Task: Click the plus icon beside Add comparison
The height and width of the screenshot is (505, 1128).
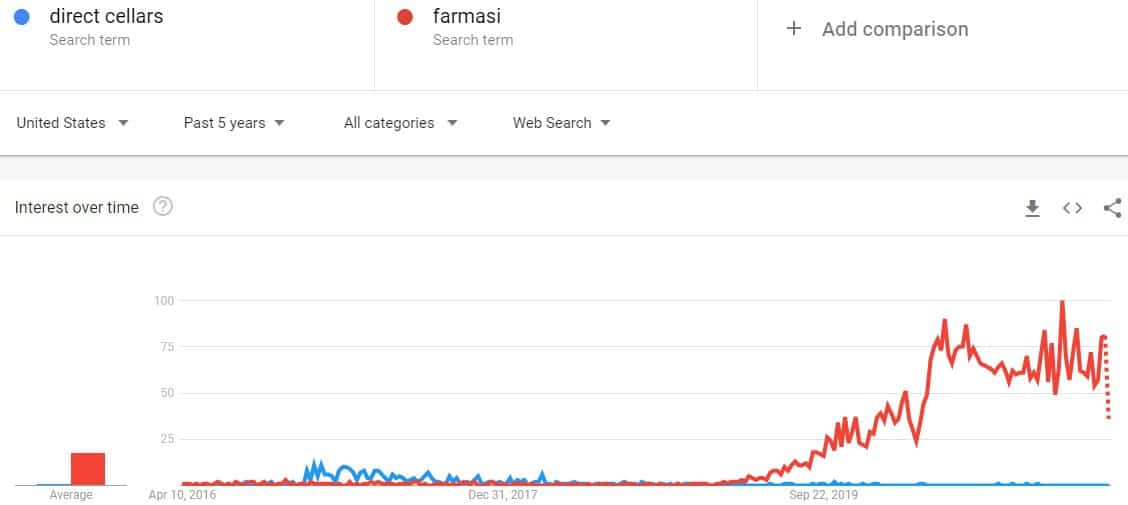Action: click(793, 29)
